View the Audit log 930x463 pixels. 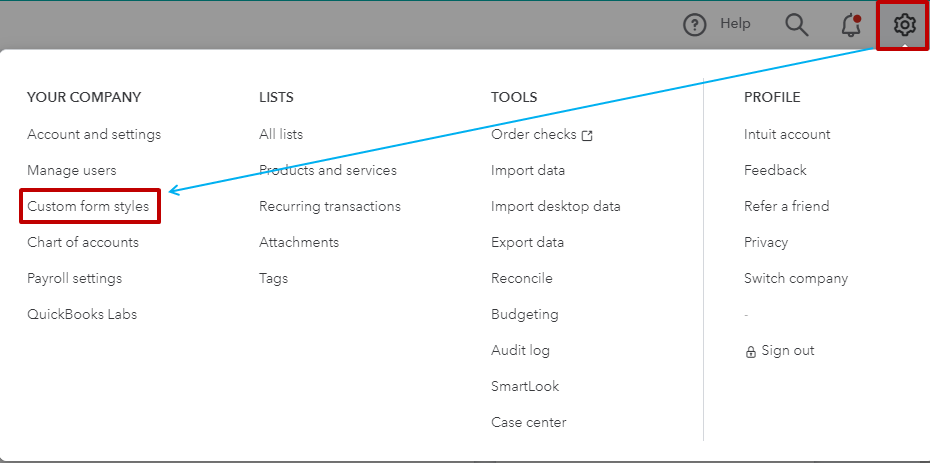click(x=520, y=350)
